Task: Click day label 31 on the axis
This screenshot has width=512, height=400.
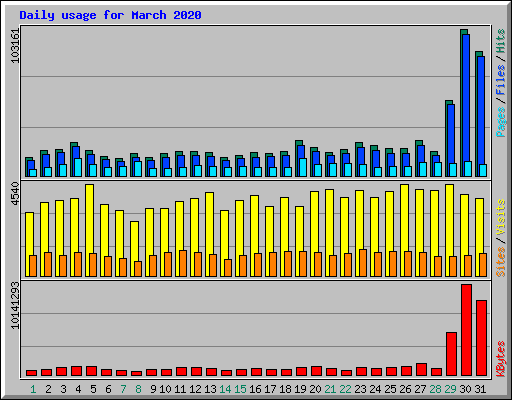Action: [480, 389]
